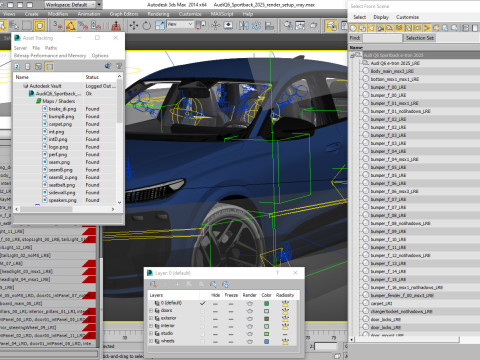Toggle Render teapot for the studio layer
This screenshot has height=360, width=480.
(249, 334)
